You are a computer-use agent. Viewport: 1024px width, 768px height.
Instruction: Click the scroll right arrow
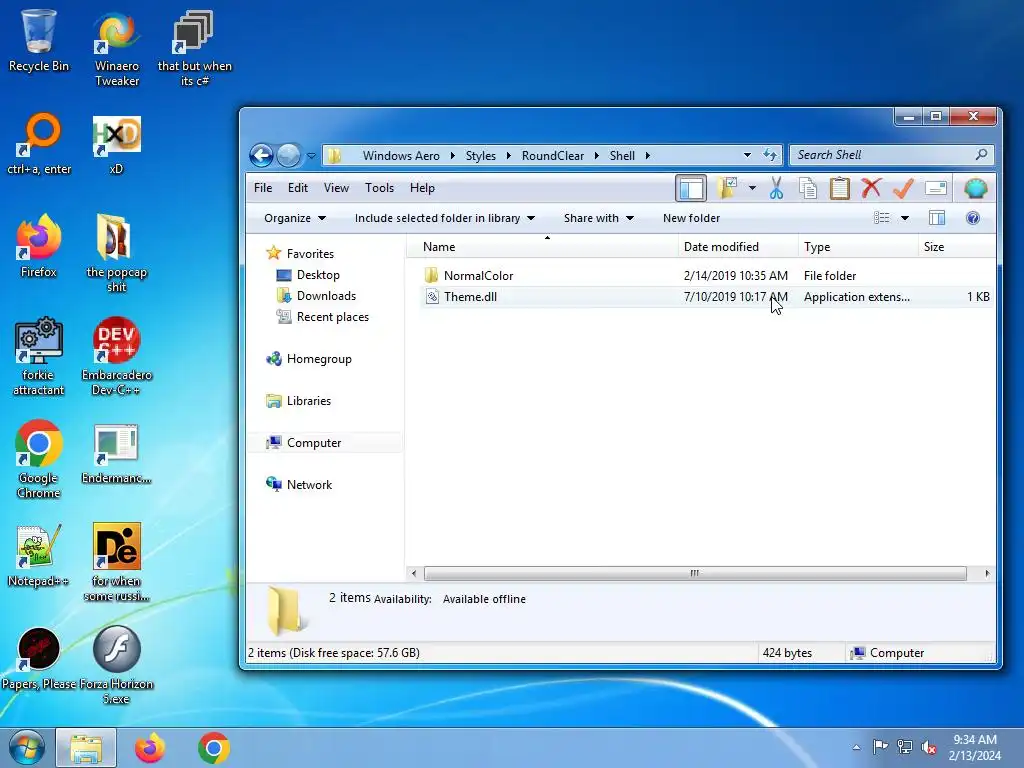tap(987, 573)
